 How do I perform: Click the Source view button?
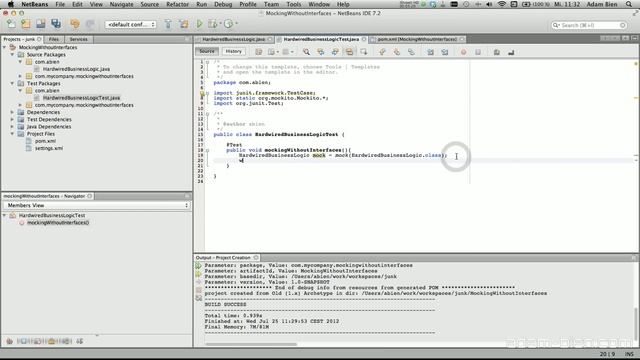tap(207, 51)
